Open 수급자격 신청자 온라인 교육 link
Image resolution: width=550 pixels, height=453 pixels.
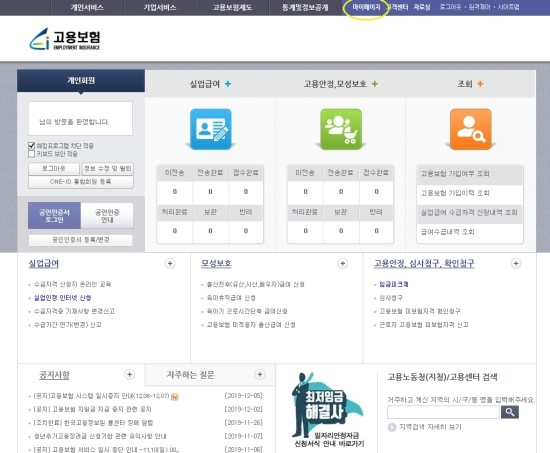pyautogui.click(x=72, y=284)
